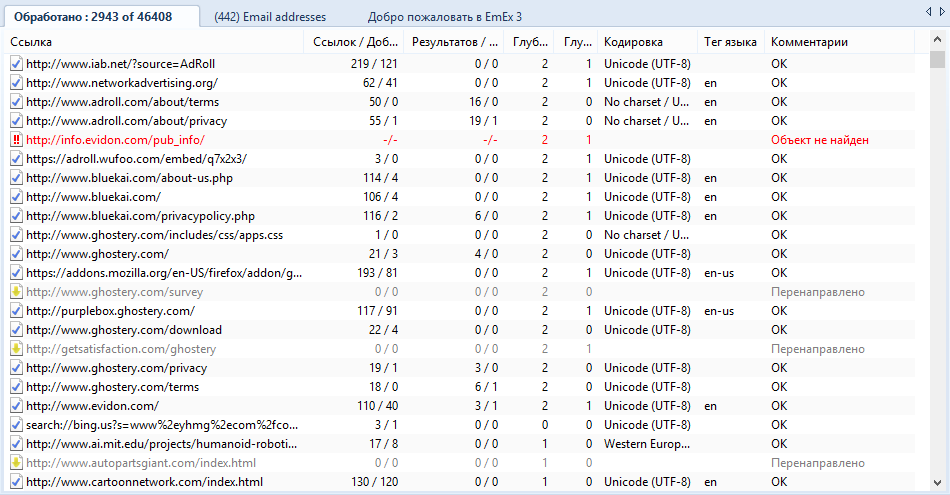The image size is (950, 495).
Task: Click the 19 / 1 results cell for adroll privacy
Action: click(483, 121)
